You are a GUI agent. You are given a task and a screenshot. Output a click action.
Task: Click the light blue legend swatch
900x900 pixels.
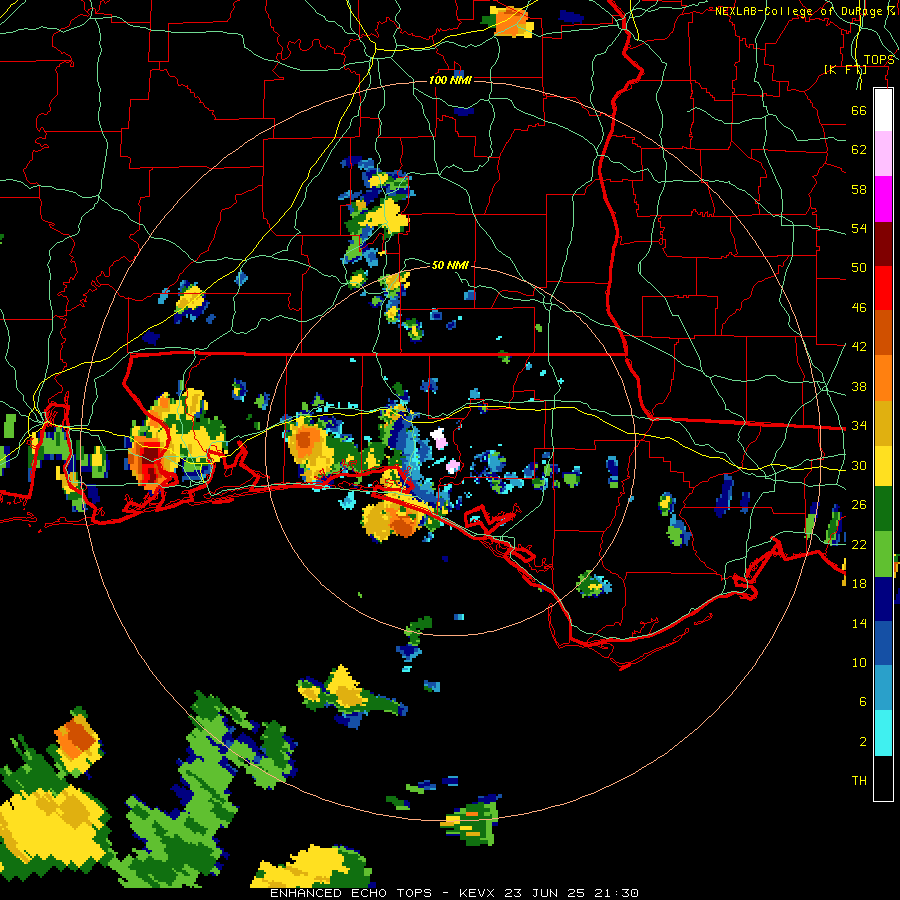click(x=883, y=688)
